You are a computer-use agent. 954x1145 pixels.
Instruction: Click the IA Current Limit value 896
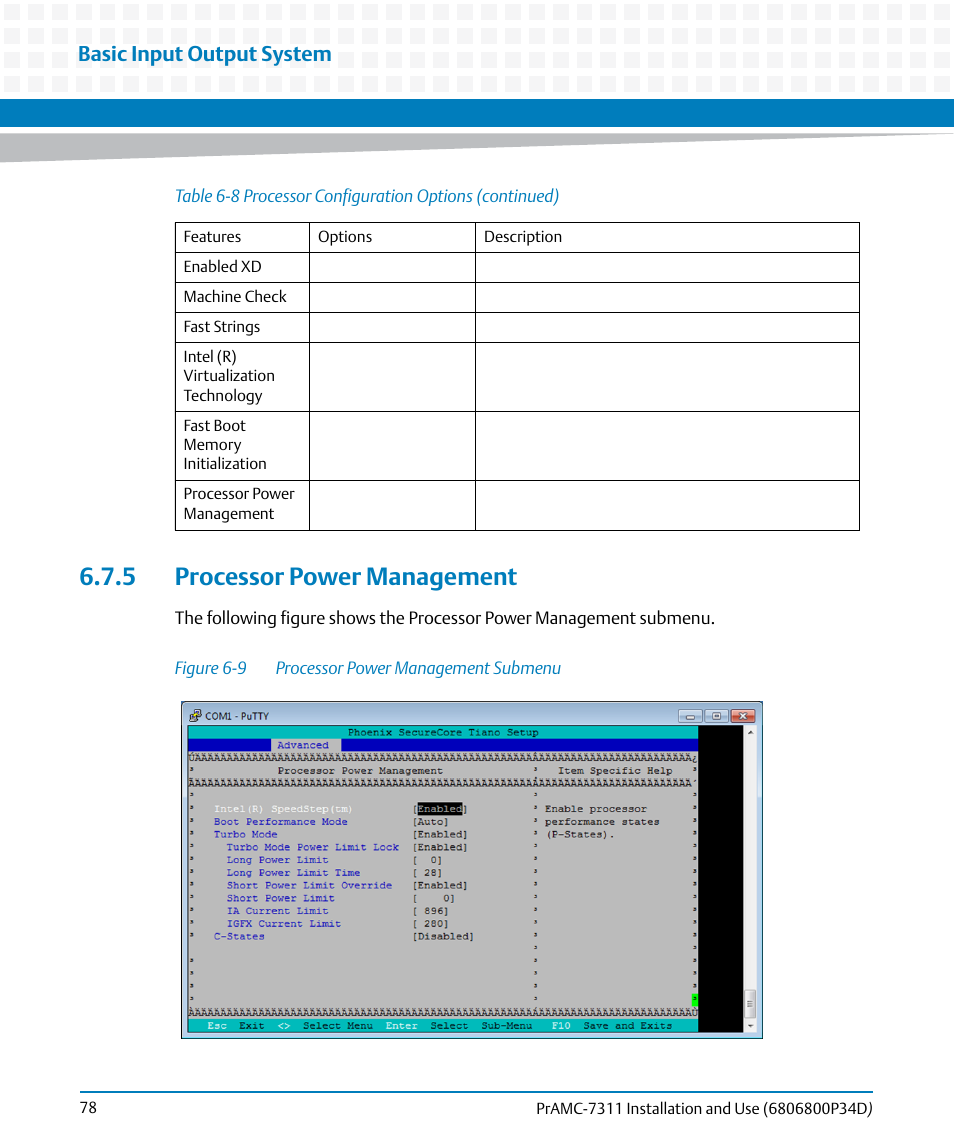430,911
